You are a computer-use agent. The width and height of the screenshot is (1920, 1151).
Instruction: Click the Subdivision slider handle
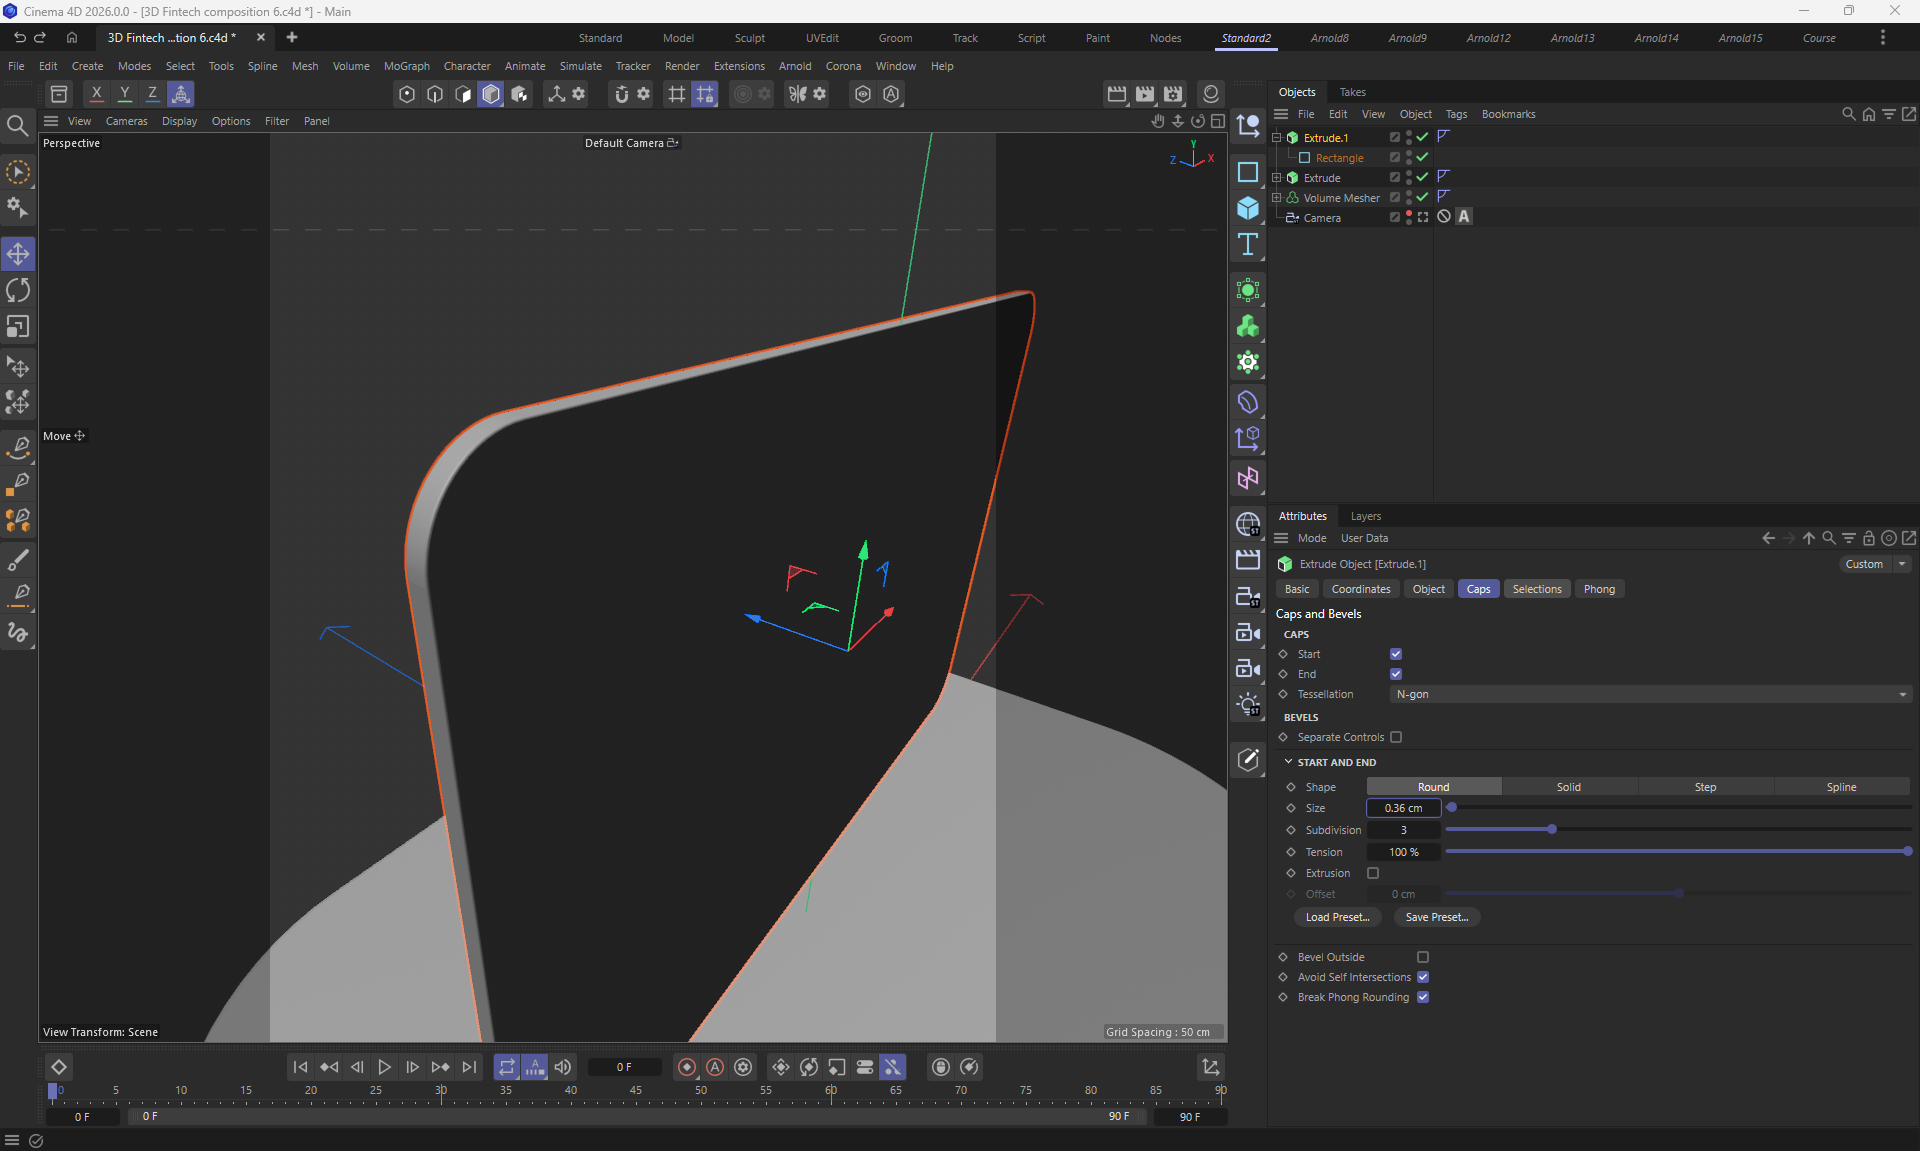click(x=1552, y=830)
